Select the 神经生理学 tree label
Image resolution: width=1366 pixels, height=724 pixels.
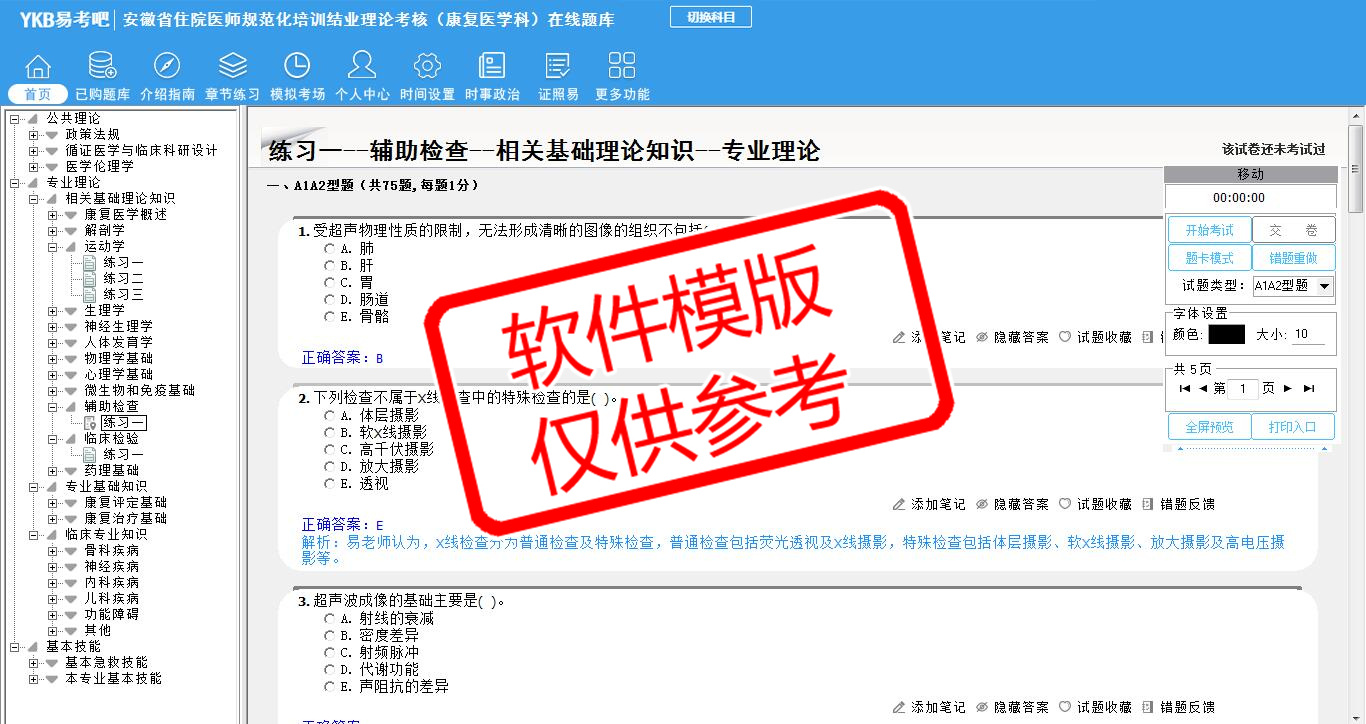(x=119, y=326)
